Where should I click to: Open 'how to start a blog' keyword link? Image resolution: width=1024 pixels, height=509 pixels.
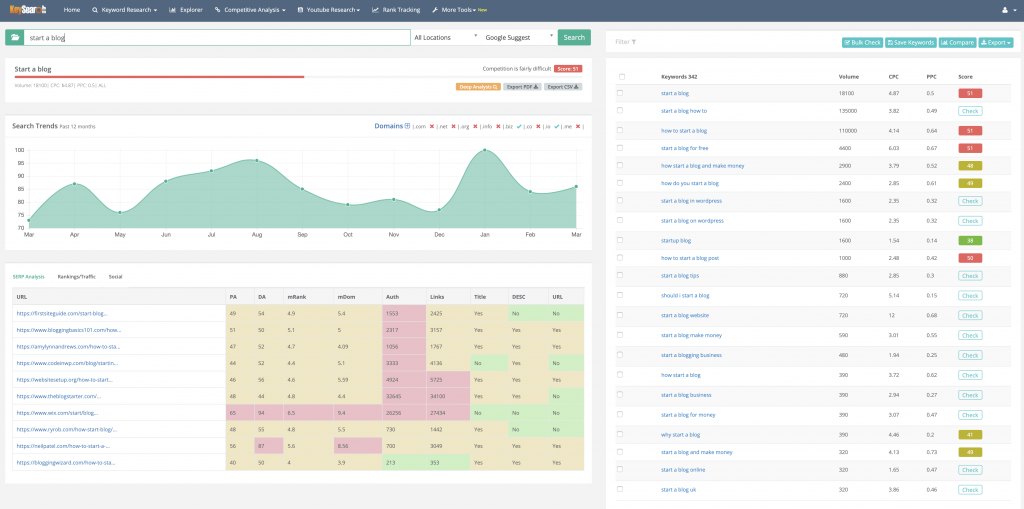pyautogui.click(x=684, y=131)
